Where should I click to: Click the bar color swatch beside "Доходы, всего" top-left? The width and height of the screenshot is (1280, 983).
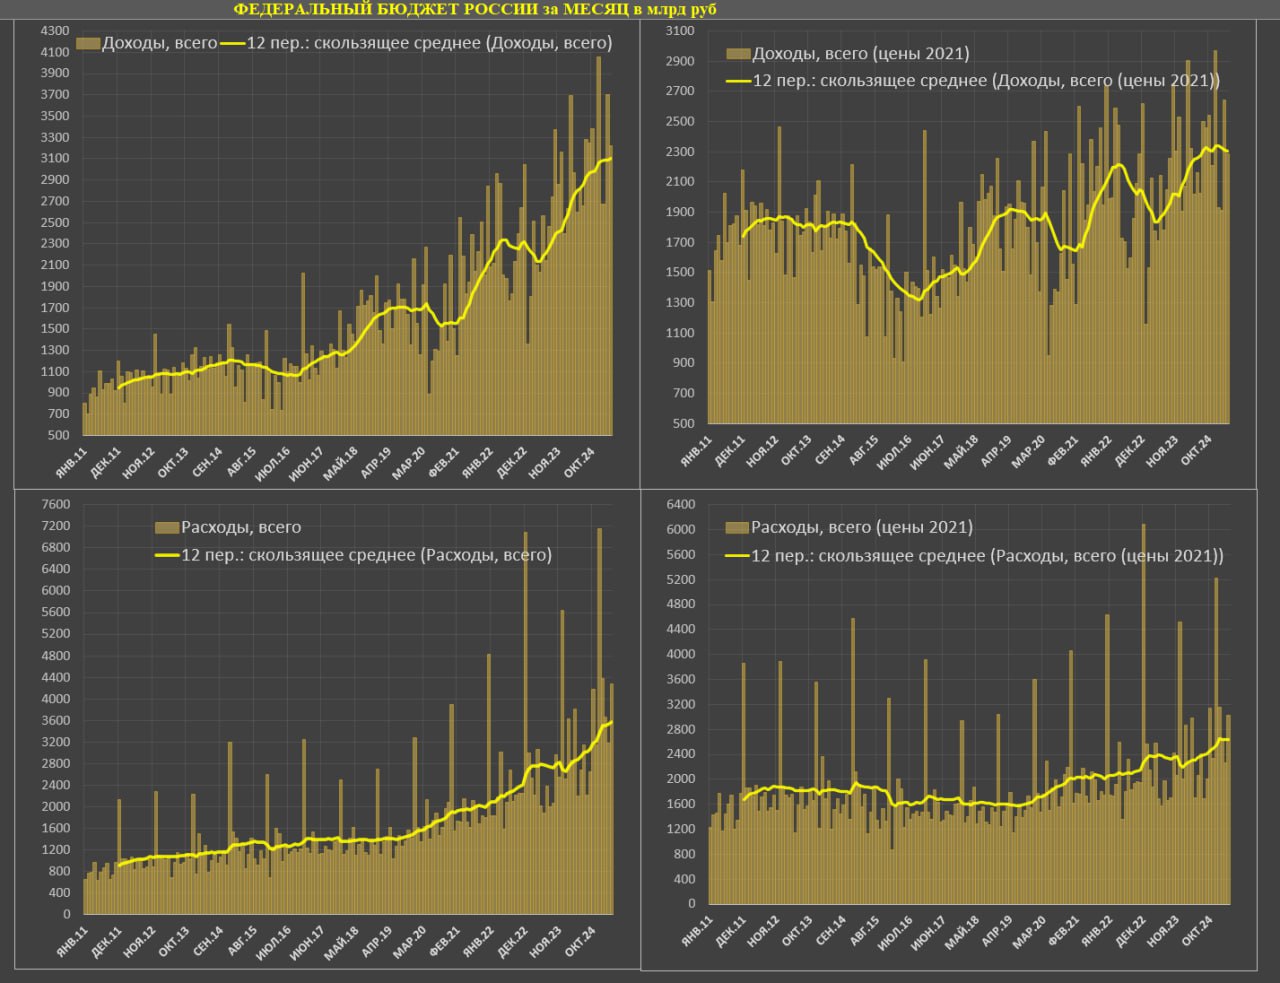pos(88,43)
